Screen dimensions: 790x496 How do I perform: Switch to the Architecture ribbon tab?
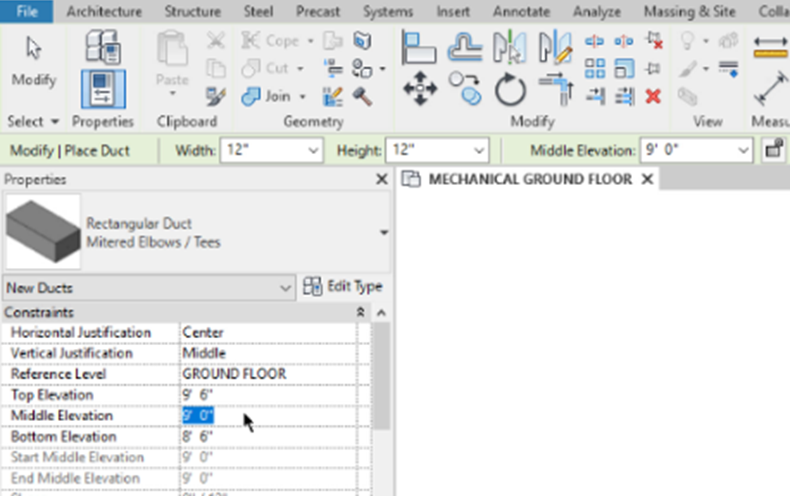point(104,11)
